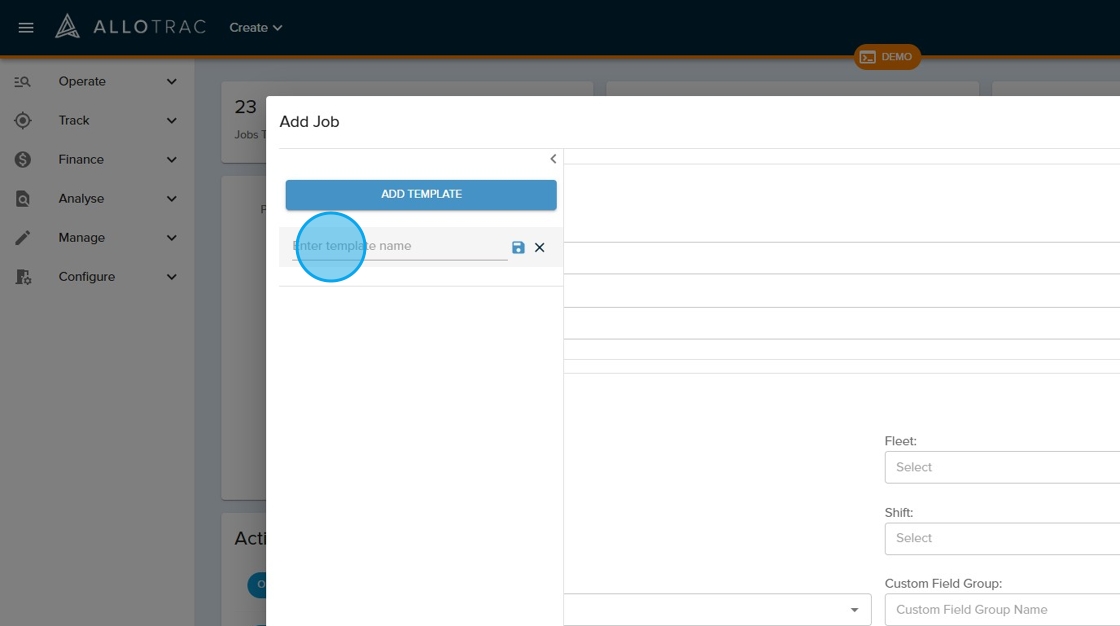Open the hamburger navigation menu
This screenshot has height=626, width=1120.
[26, 28]
